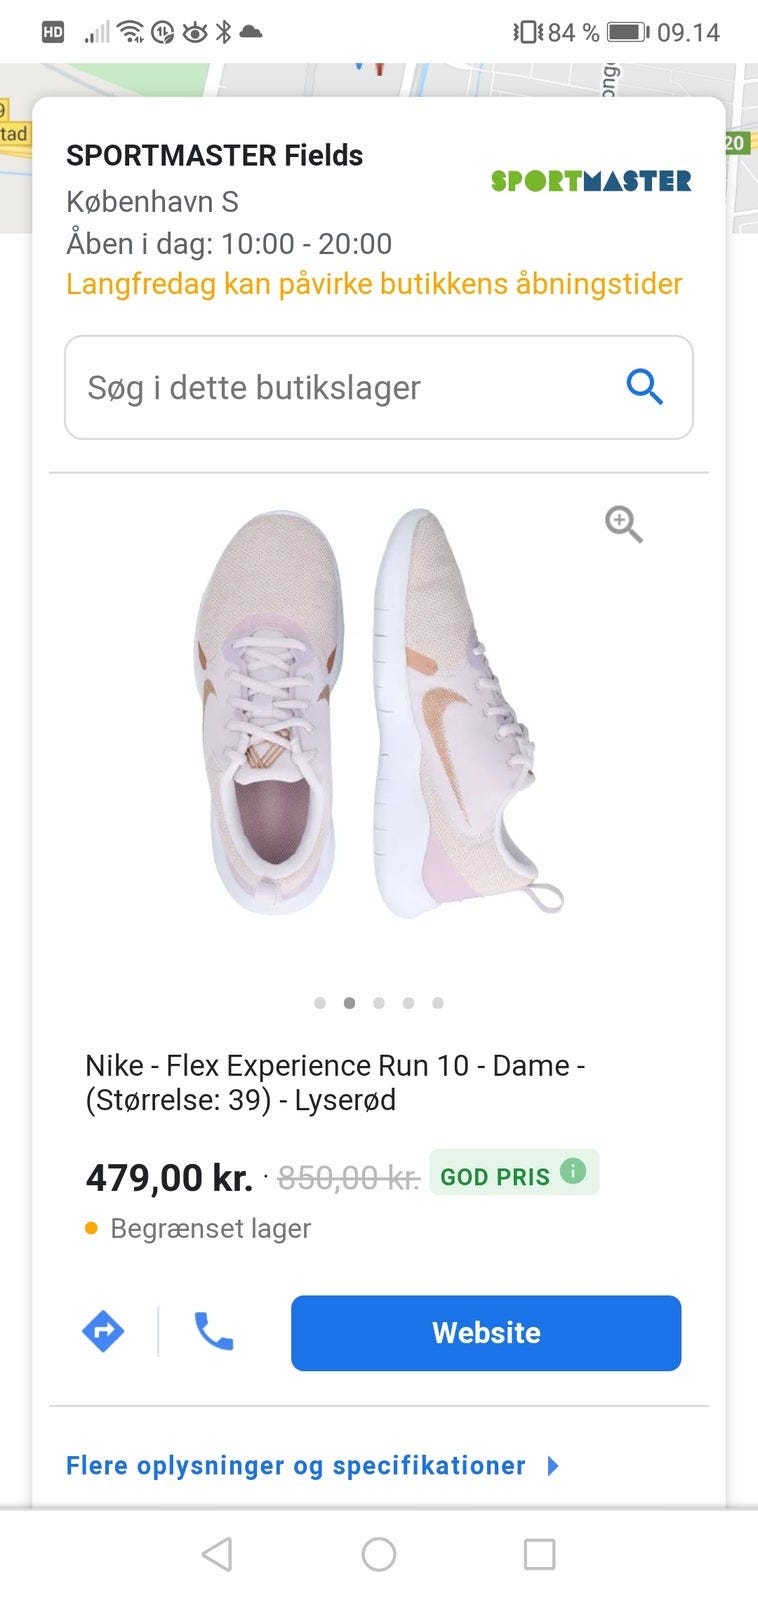This screenshot has height=1600, width=758.
Task: Expand Flere oplysninger og specifikationer
Action: (296, 1465)
